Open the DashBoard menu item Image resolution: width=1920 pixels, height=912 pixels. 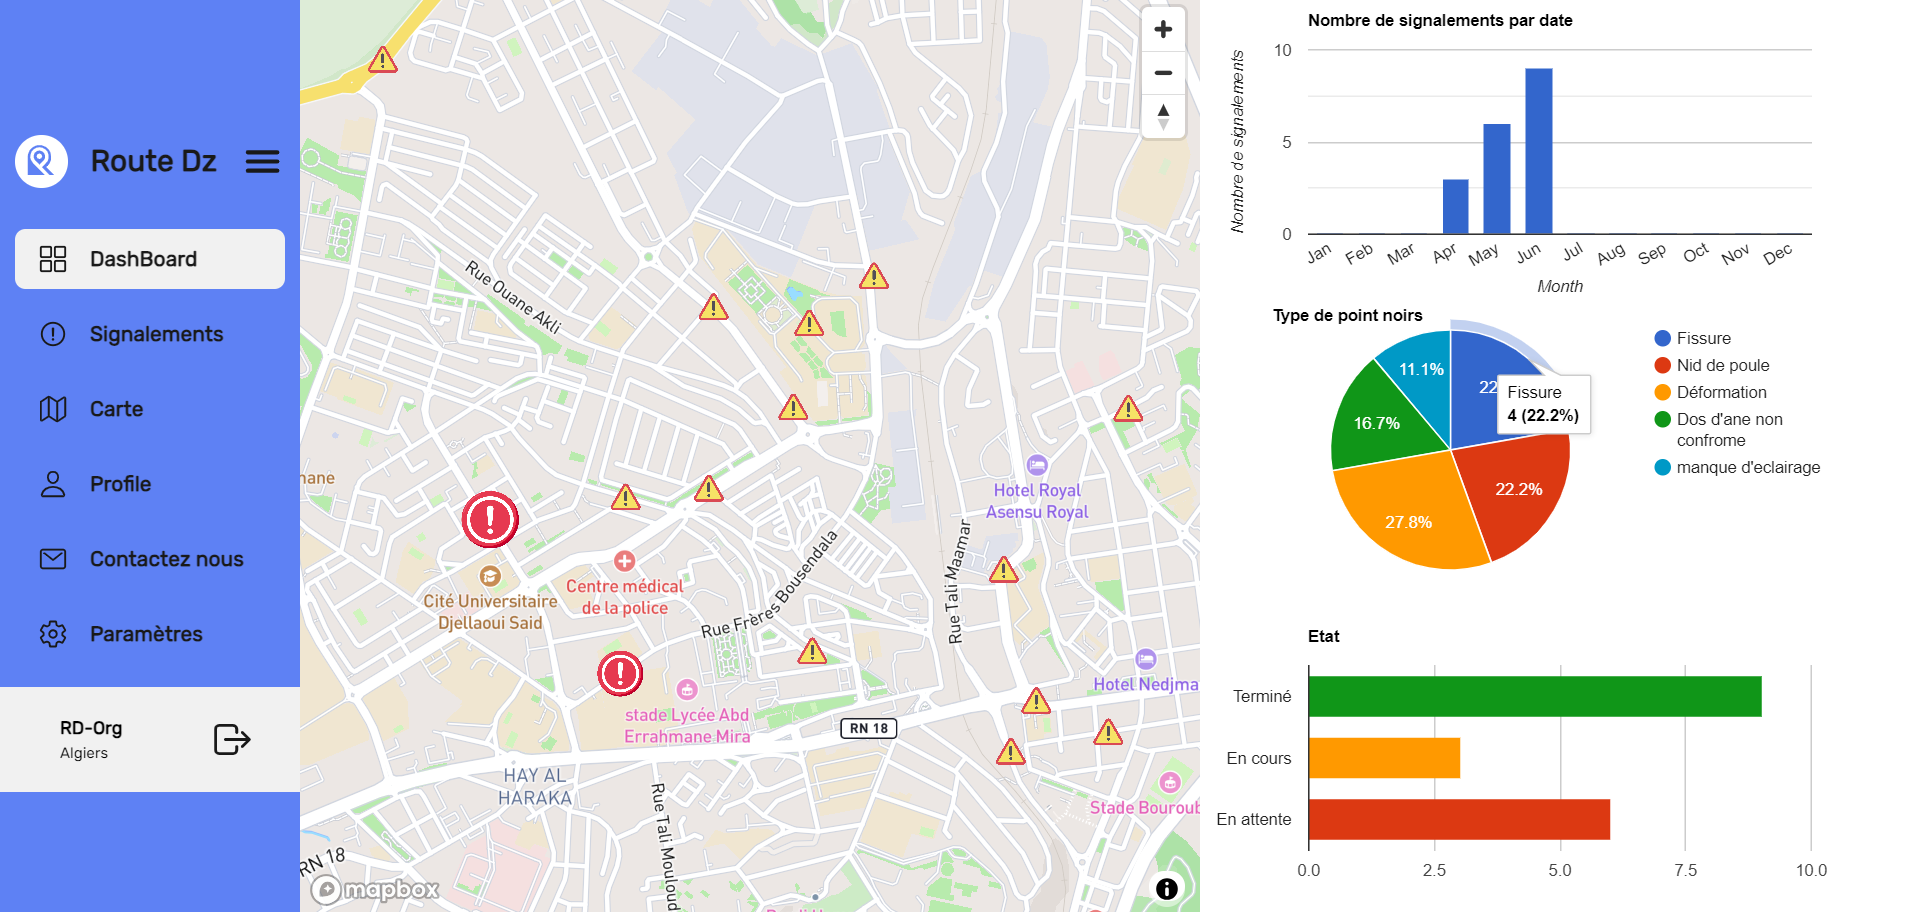point(150,259)
